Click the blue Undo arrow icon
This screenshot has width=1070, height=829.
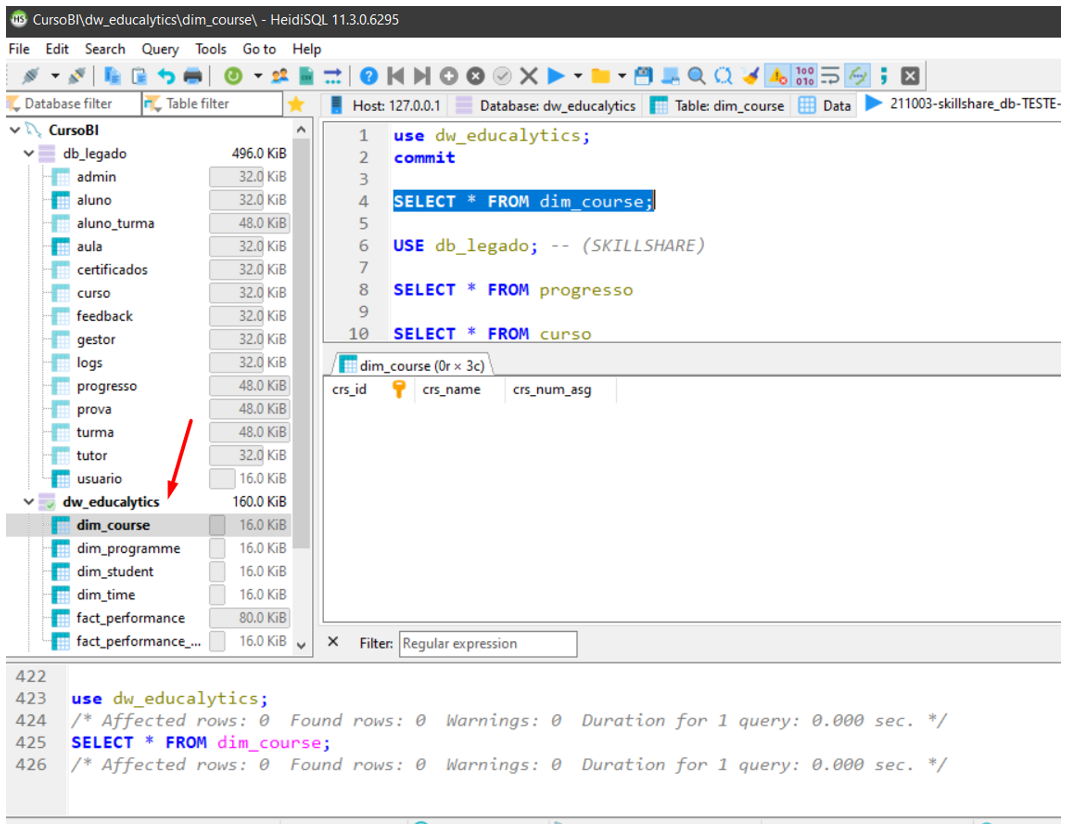tap(166, 76)
